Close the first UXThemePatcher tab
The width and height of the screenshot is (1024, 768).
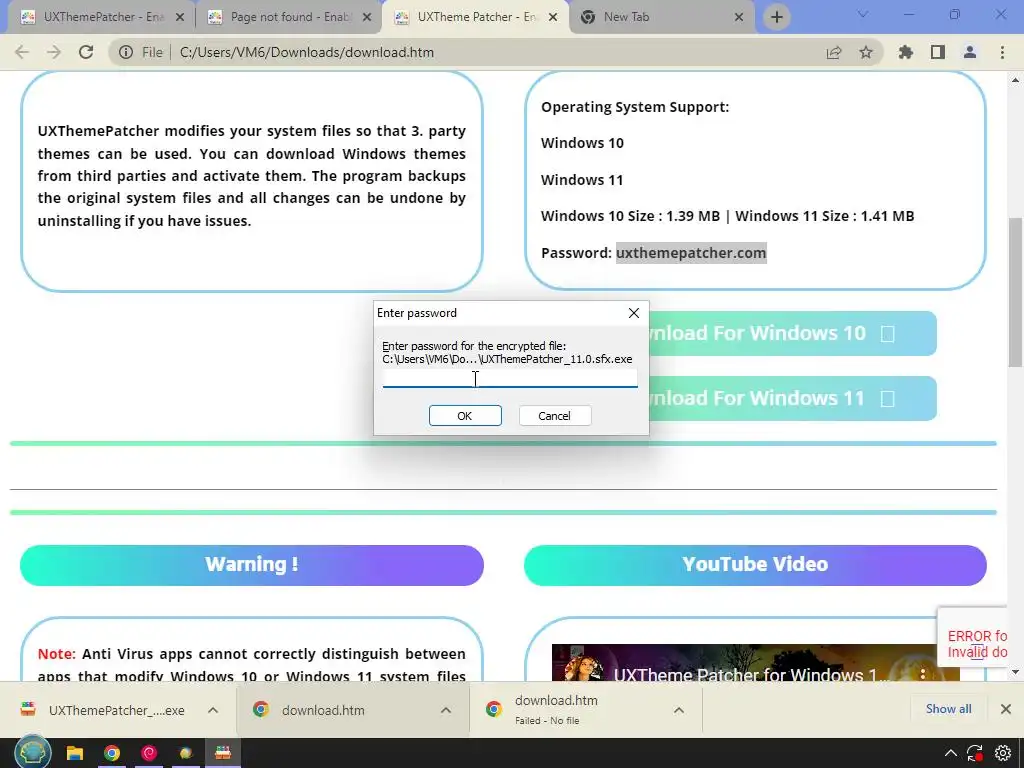click(x=180, y=17)
